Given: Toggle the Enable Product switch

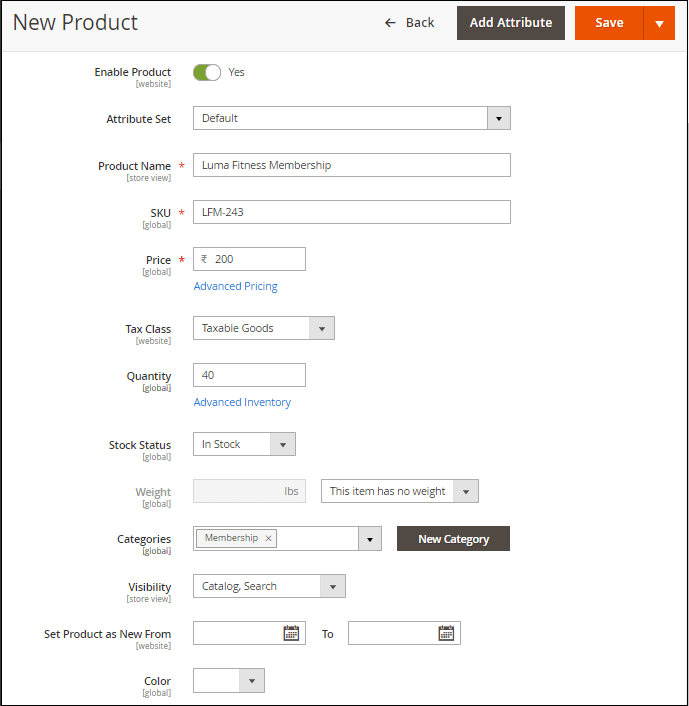Looking at the screenshot, I should coord(207,72).
